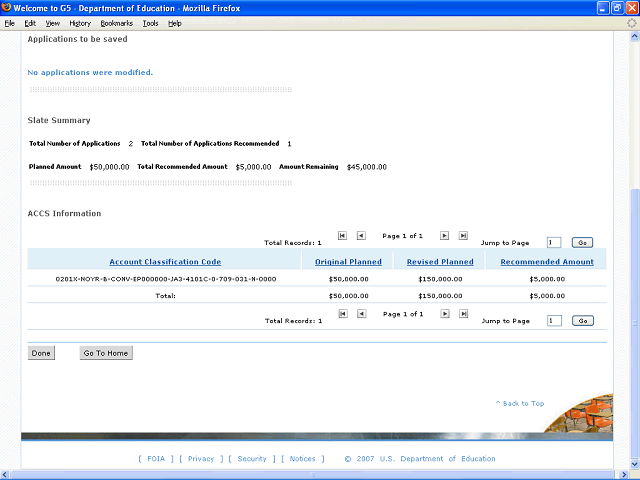Image resolution: width=640 pixels, height=480 pixels.
Task: Sort by Account Classification Code column
Action: pyautogui.click(x=165, y=262)
